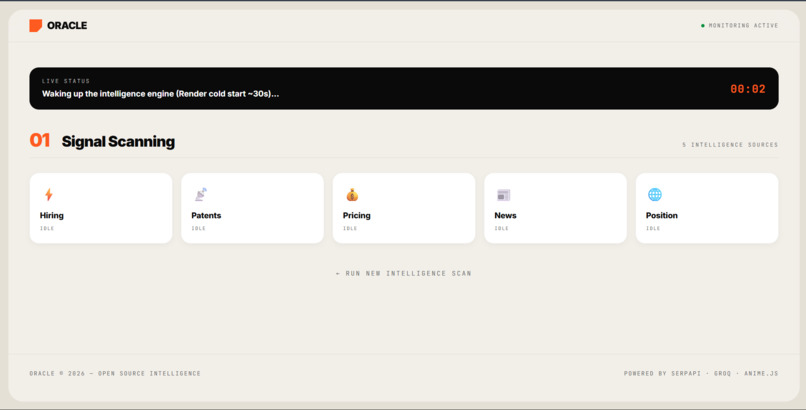Click the IDLE status under News
Image resolution: width=806 pixels, height=410 pixels.
(501, 229)
